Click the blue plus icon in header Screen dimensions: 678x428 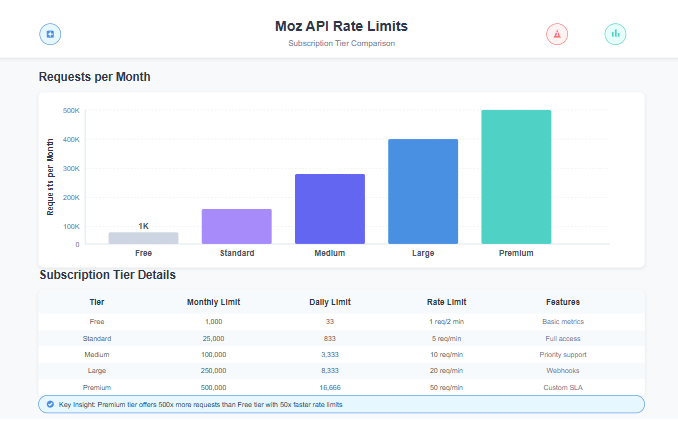tap(50, 34)
